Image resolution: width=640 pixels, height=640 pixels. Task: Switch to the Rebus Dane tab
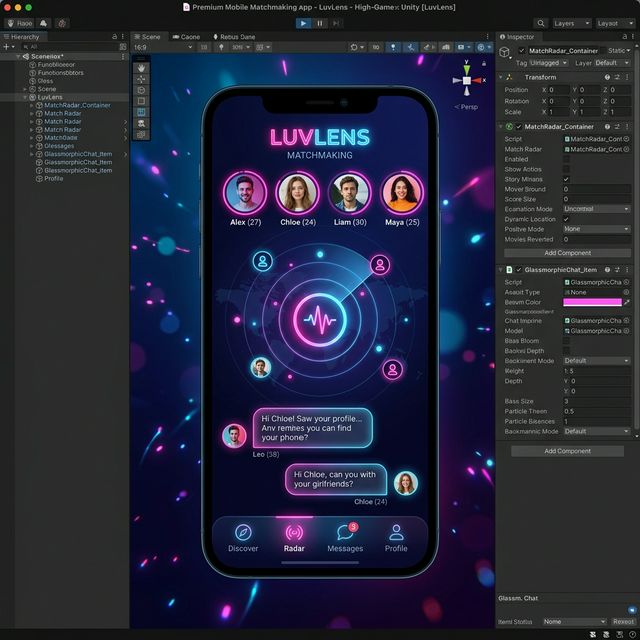pos(234,37)
